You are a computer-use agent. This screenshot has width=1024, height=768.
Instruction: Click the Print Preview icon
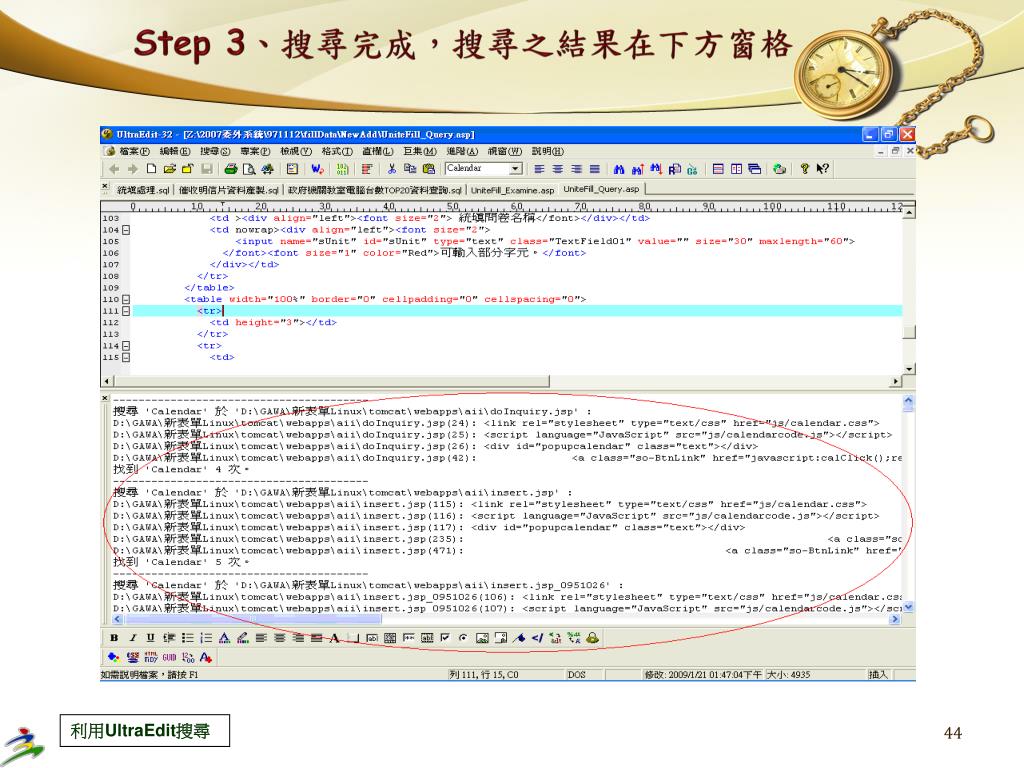(249, 168)
